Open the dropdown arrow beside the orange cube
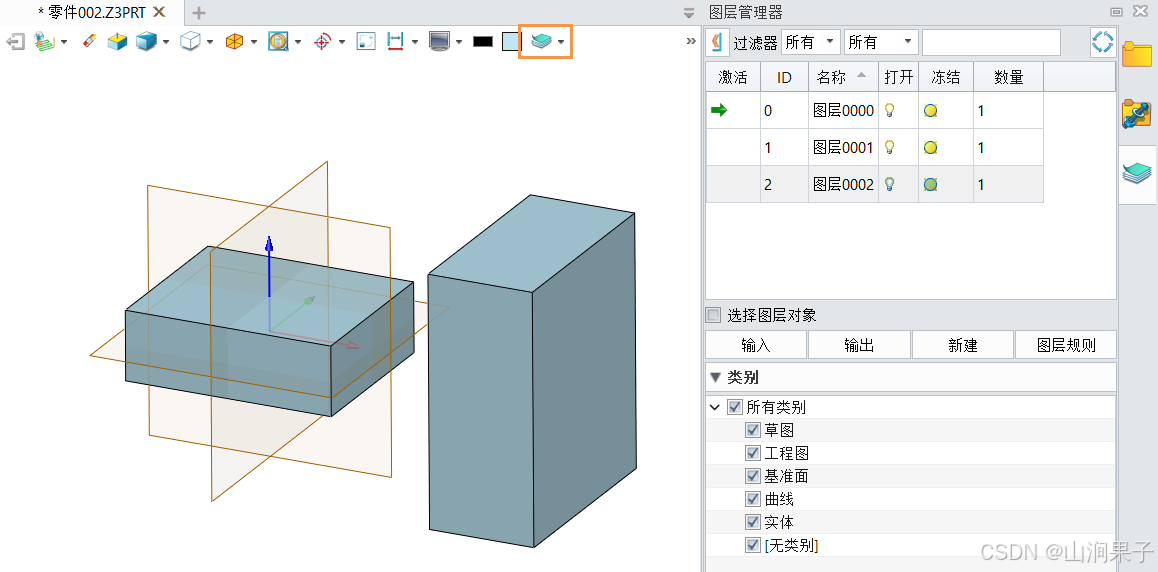 254,42
